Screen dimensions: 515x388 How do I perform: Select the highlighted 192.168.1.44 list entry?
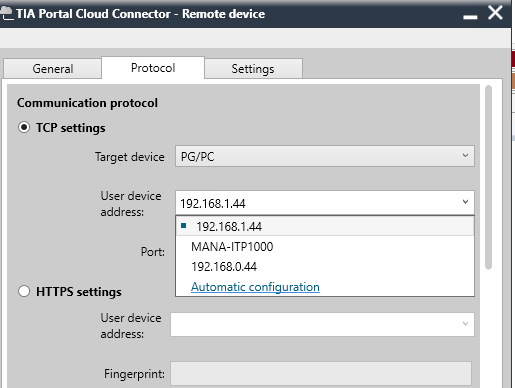pos(325,226)
